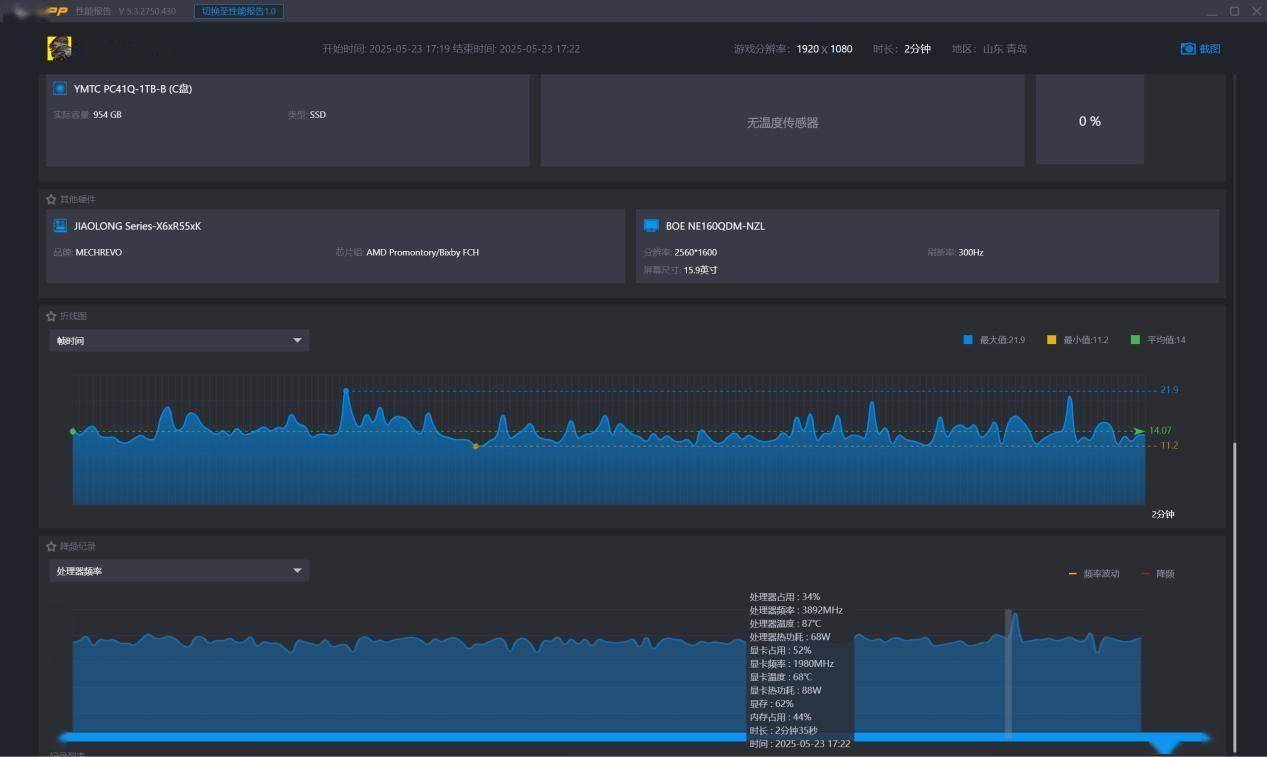The width and height of the screenshot is (1267, 757).
Task: Open the 处理器频率 dropdown
Action: click(179, 571)
